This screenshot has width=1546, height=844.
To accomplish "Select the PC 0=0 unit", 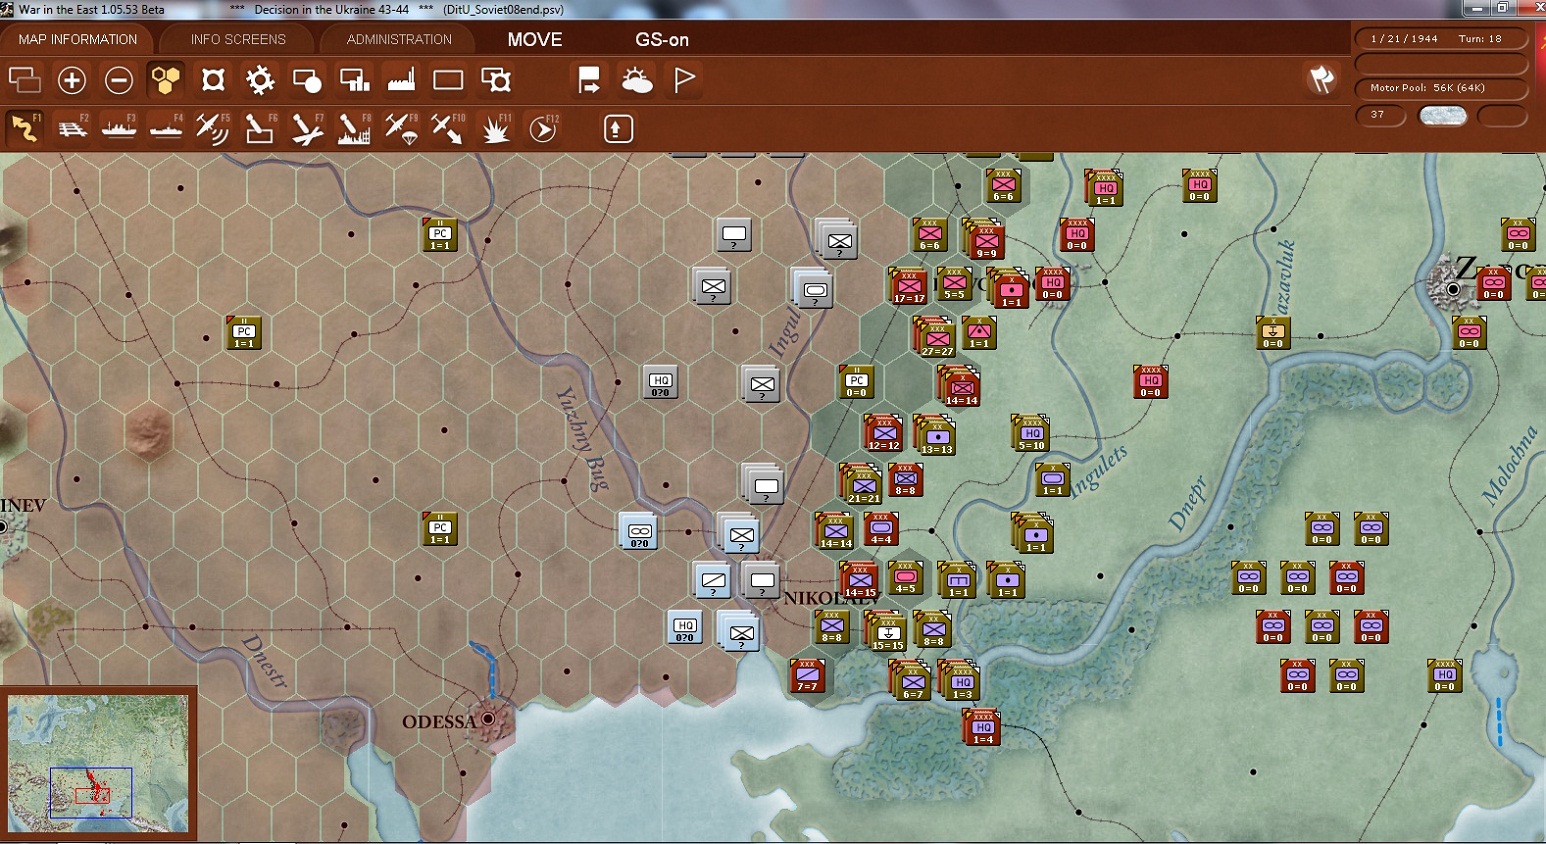I will pyautogui.click(x=857, y=382).
